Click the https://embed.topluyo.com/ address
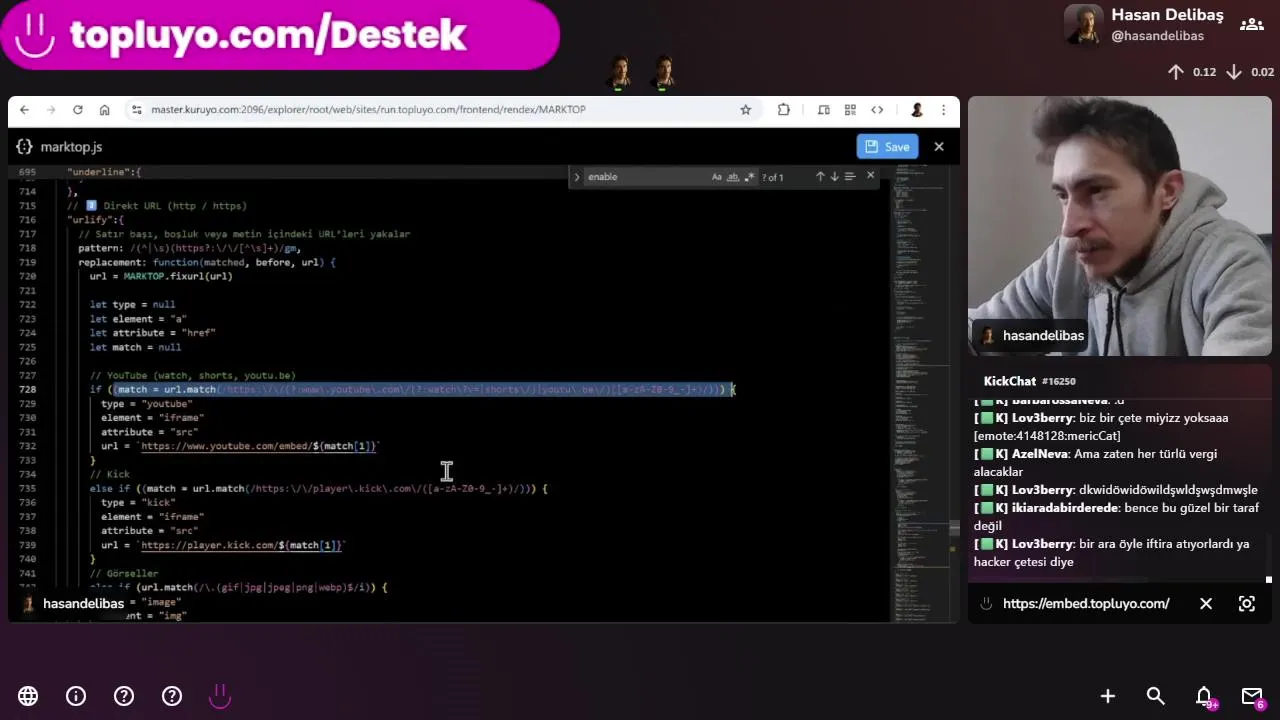This screenshot has height=720, width=1280. pos(1086,604)
